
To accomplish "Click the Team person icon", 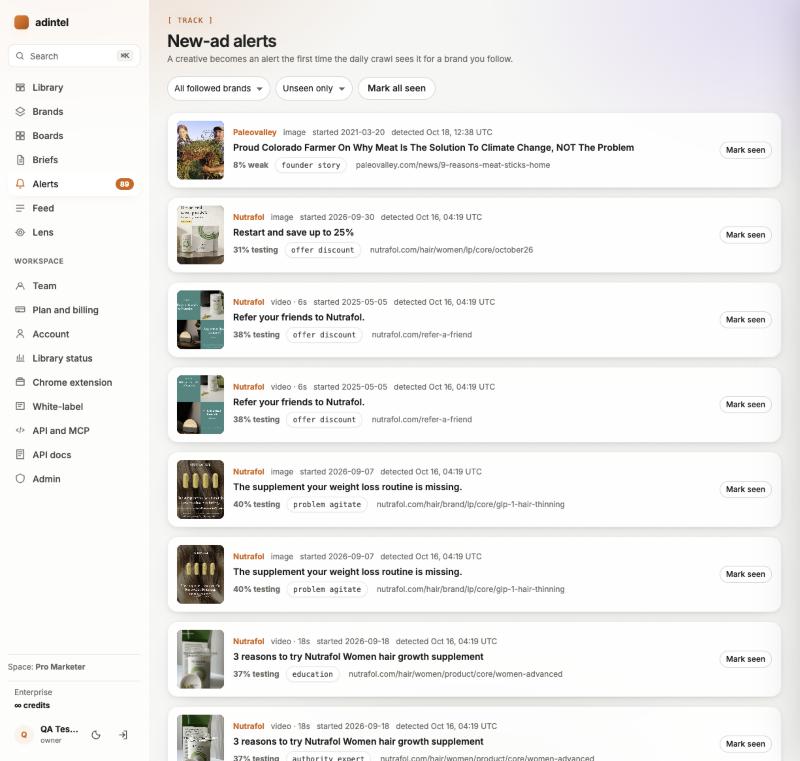I will click(20, 286).
